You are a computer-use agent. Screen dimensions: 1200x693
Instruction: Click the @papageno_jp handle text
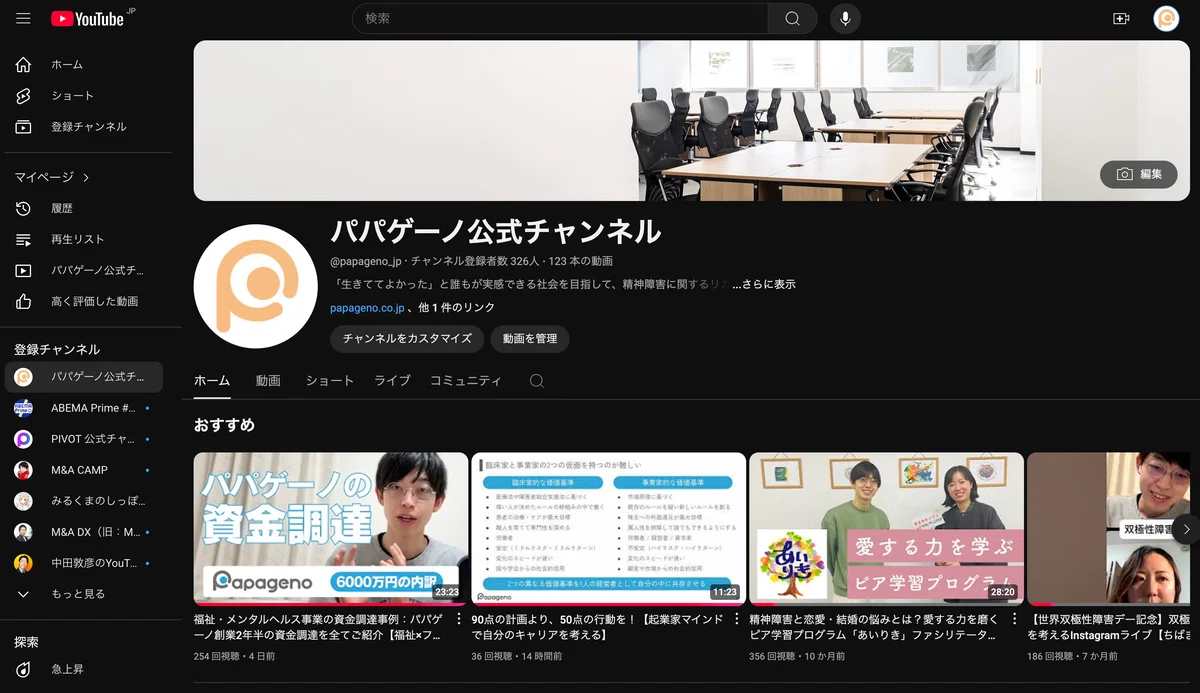coord(366,261)
